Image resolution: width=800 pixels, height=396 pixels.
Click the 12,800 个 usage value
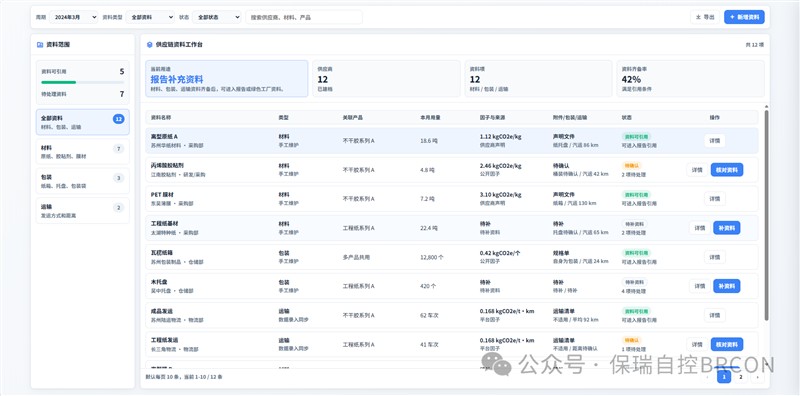coord(432,257)
